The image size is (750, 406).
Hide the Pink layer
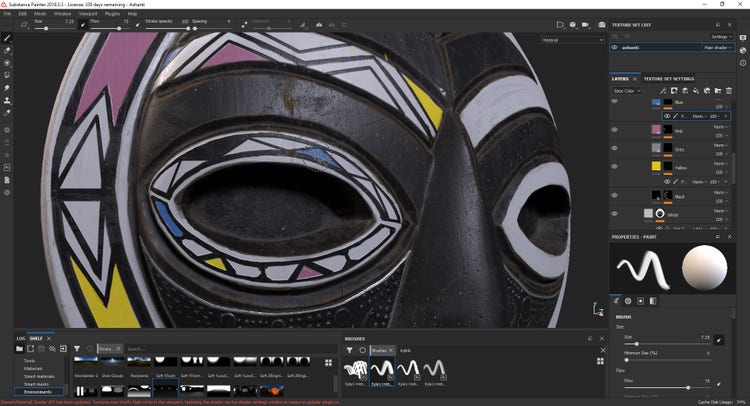615,130
